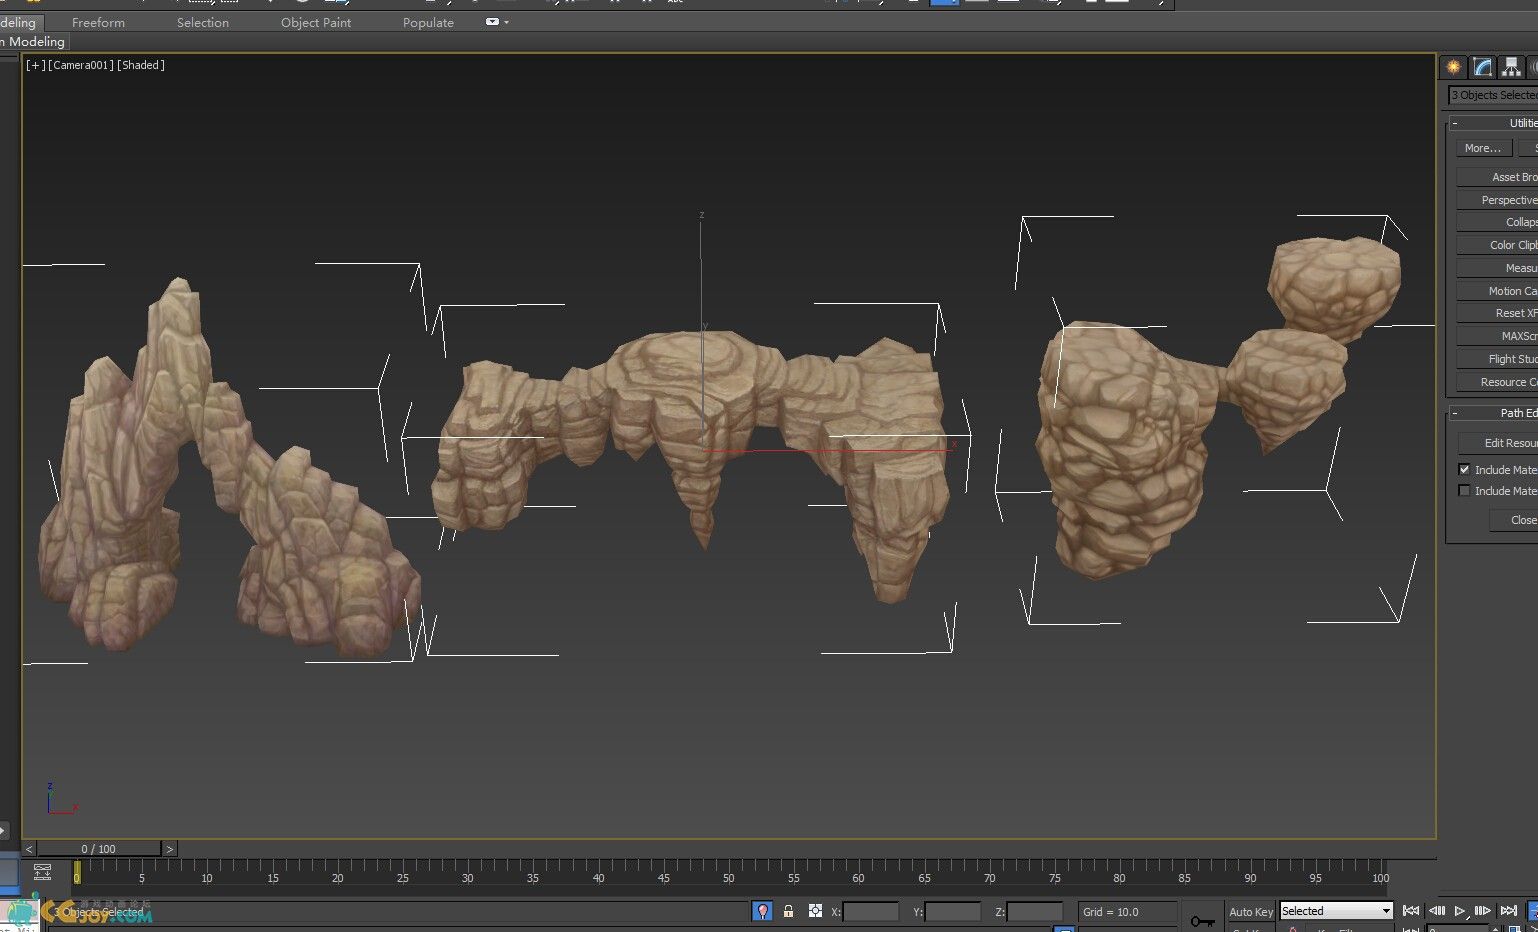
Task: Open the Motion Capture utility
Action: (x=1497, y=291)
